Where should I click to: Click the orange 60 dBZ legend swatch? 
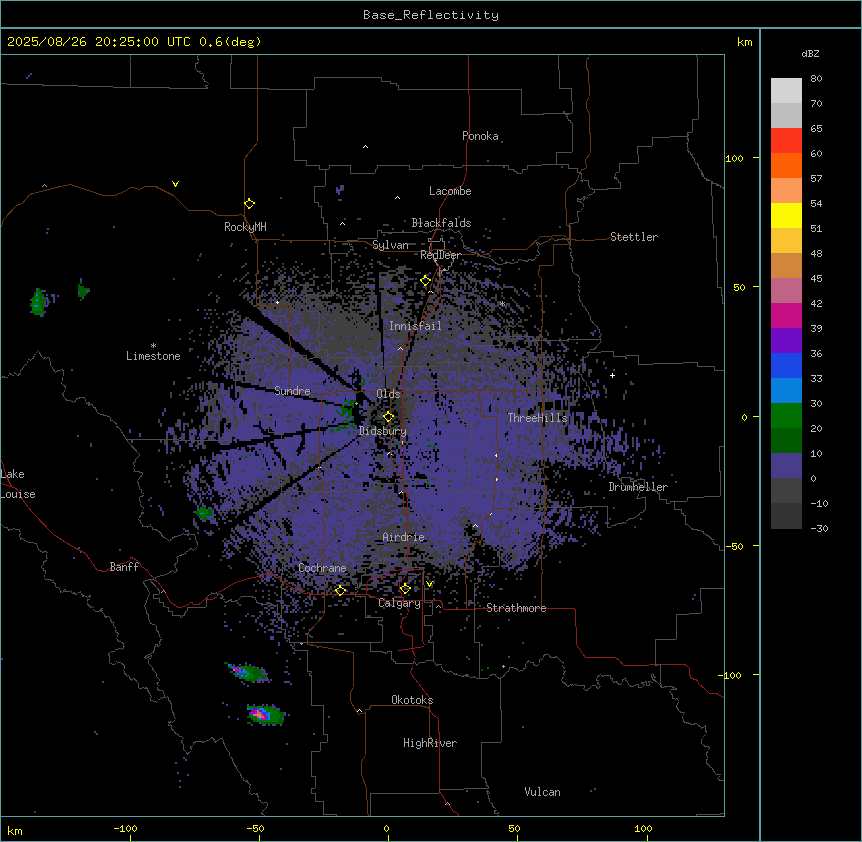pos(786,165)
